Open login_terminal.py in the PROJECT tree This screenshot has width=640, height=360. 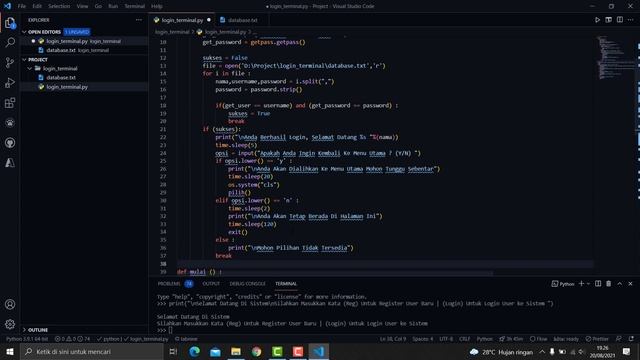pos(84,87)
